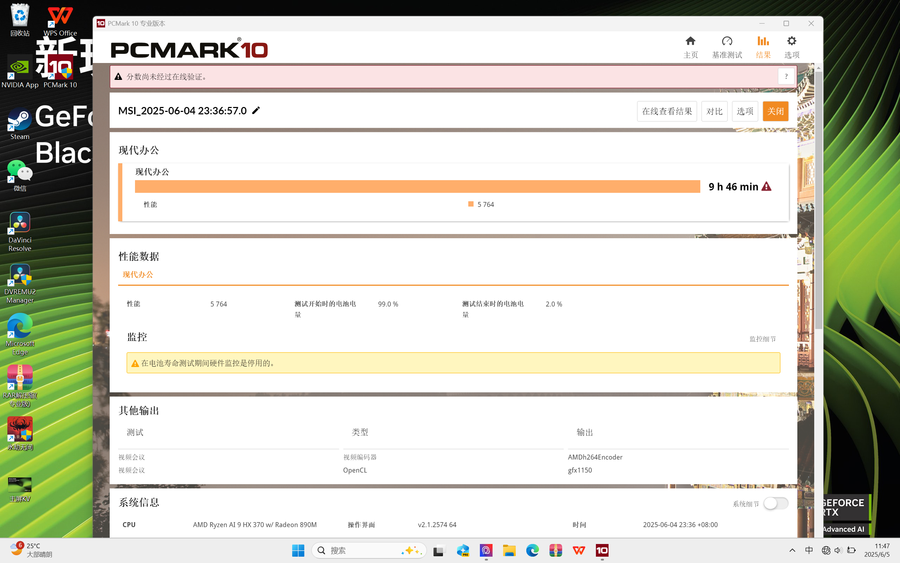The width and height of the screenshot is (900, 563).
Task: Click the orange 现代办公 battery life bar
Action: [x=417, y=187]
